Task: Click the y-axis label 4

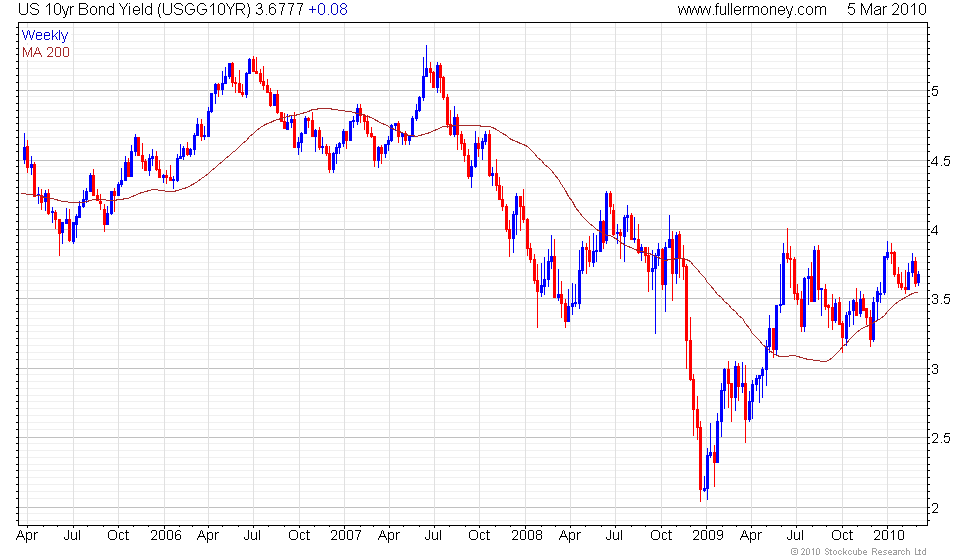Action: [x=935, y=231]
